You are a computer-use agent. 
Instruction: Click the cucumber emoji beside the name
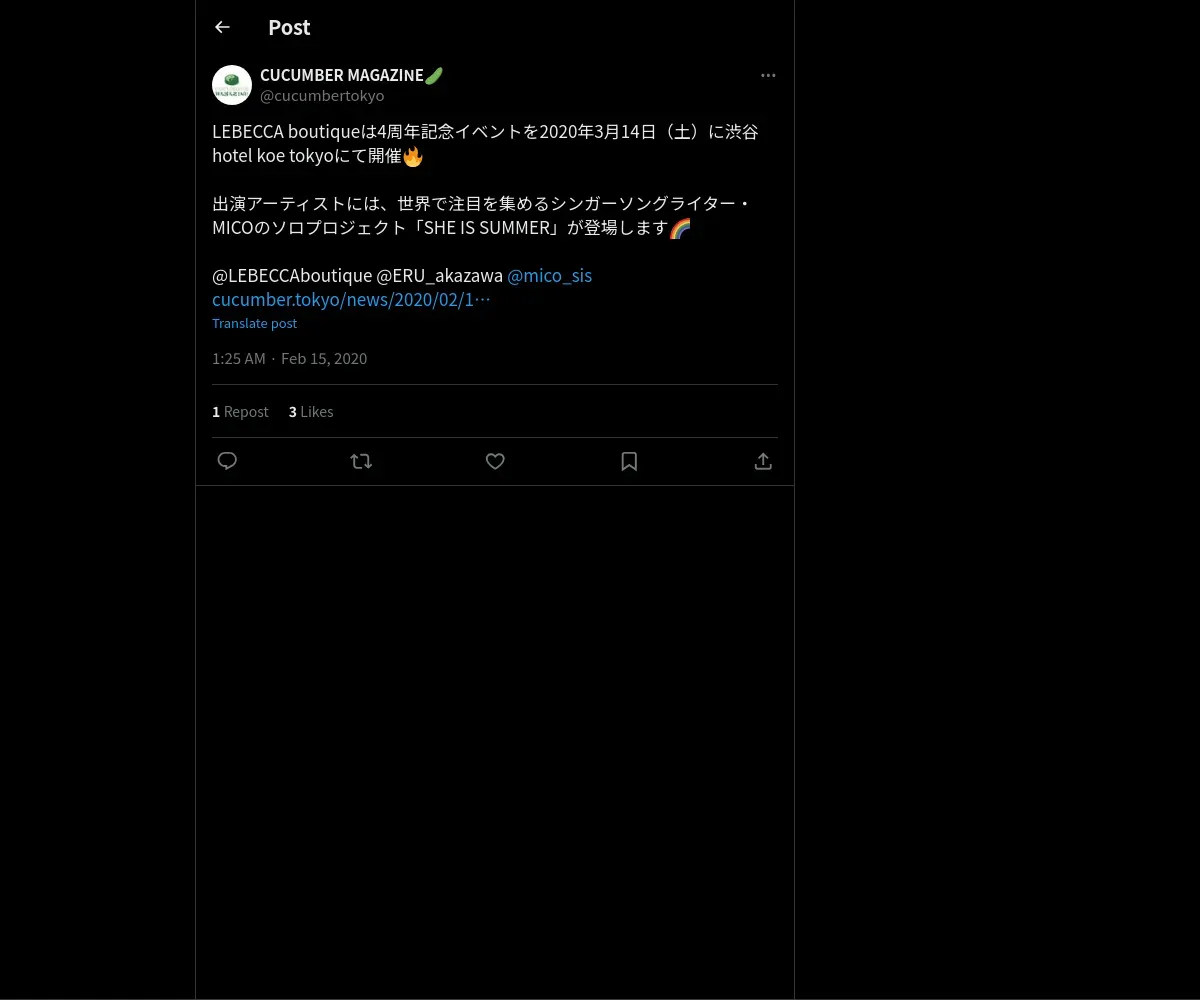pyautogui.click(x=434, y=75)
